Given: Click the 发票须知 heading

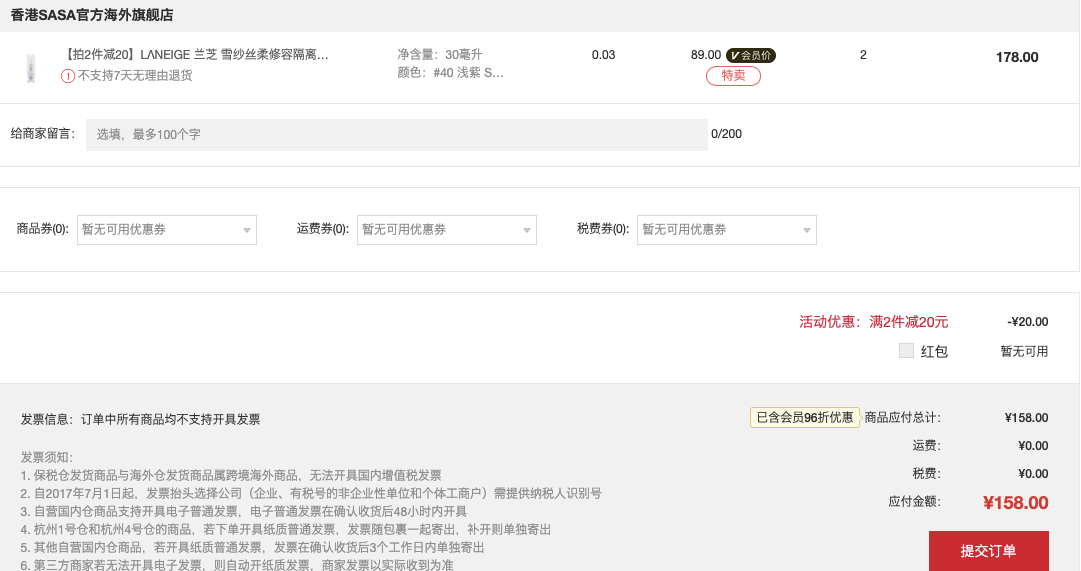Looking at the screenshot, I should click(x=47, y=457).
